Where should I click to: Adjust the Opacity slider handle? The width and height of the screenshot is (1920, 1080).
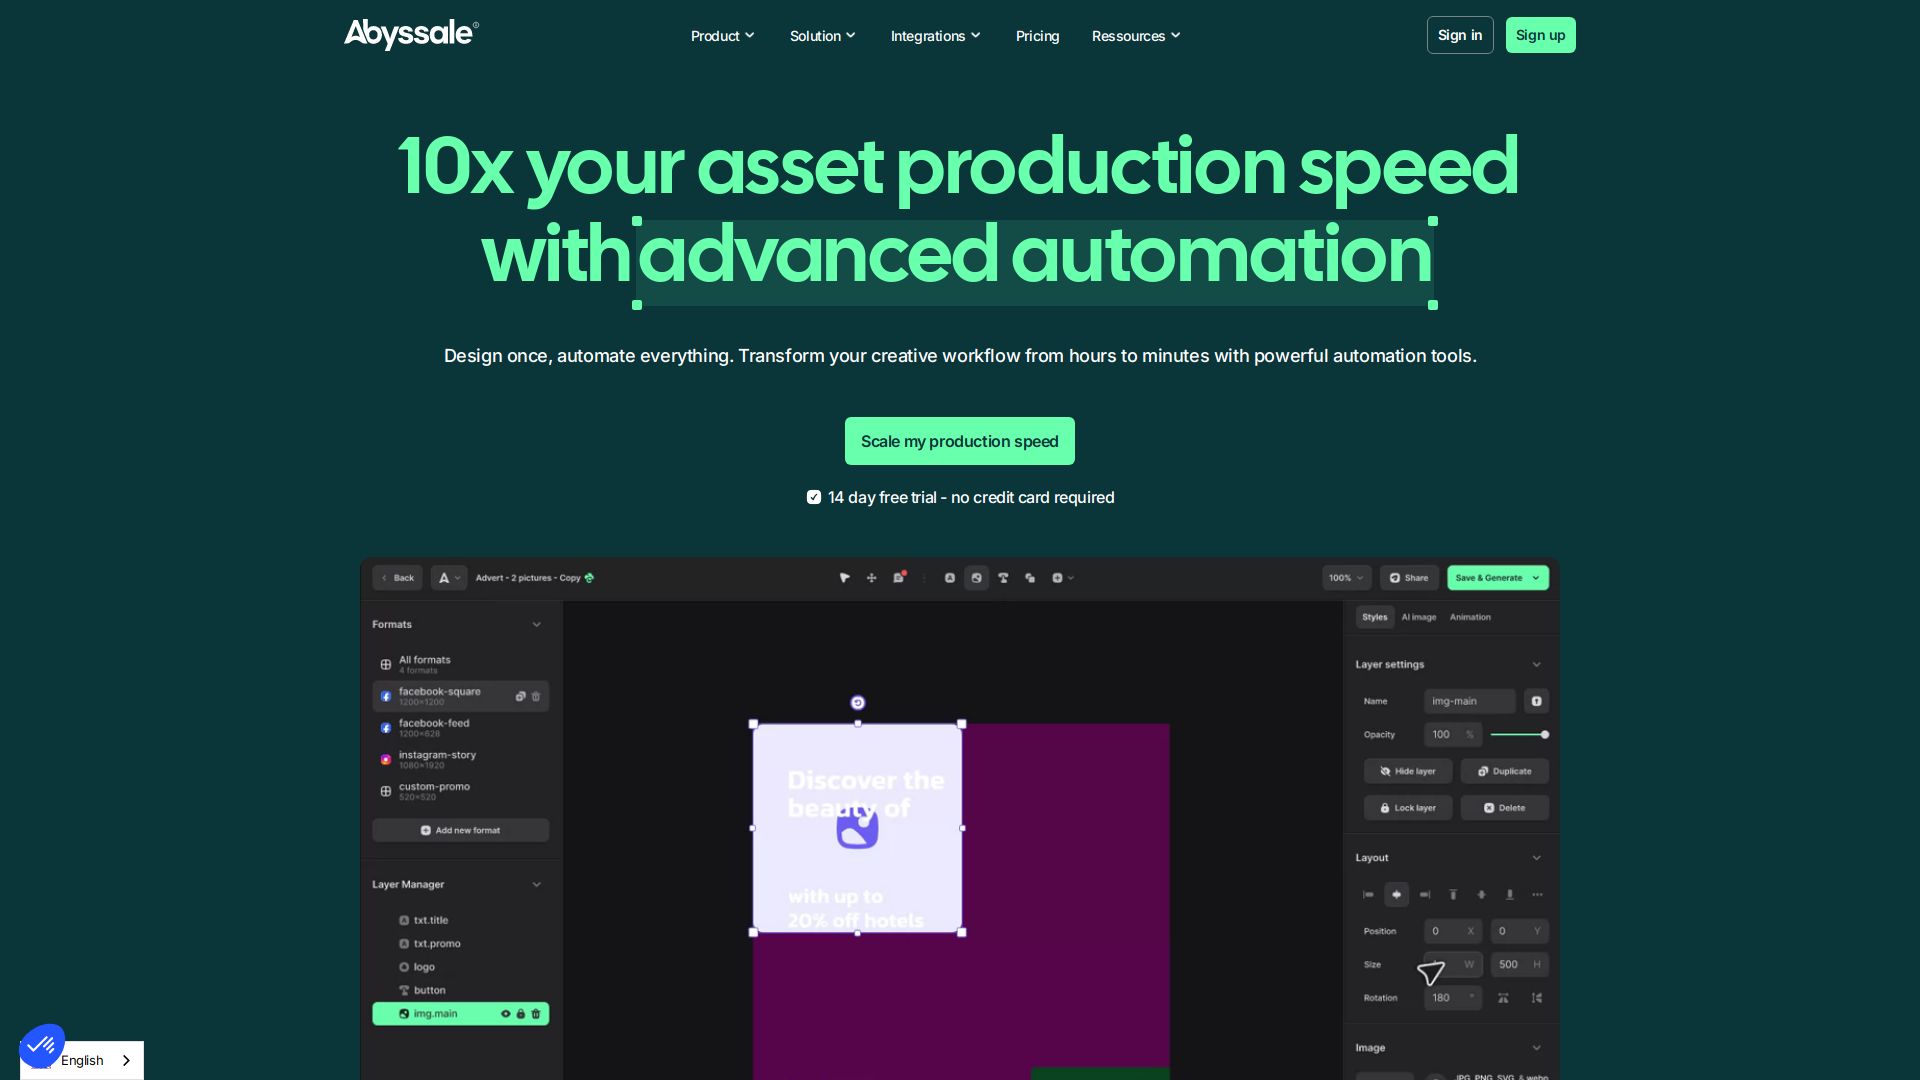click(1545, 735)
